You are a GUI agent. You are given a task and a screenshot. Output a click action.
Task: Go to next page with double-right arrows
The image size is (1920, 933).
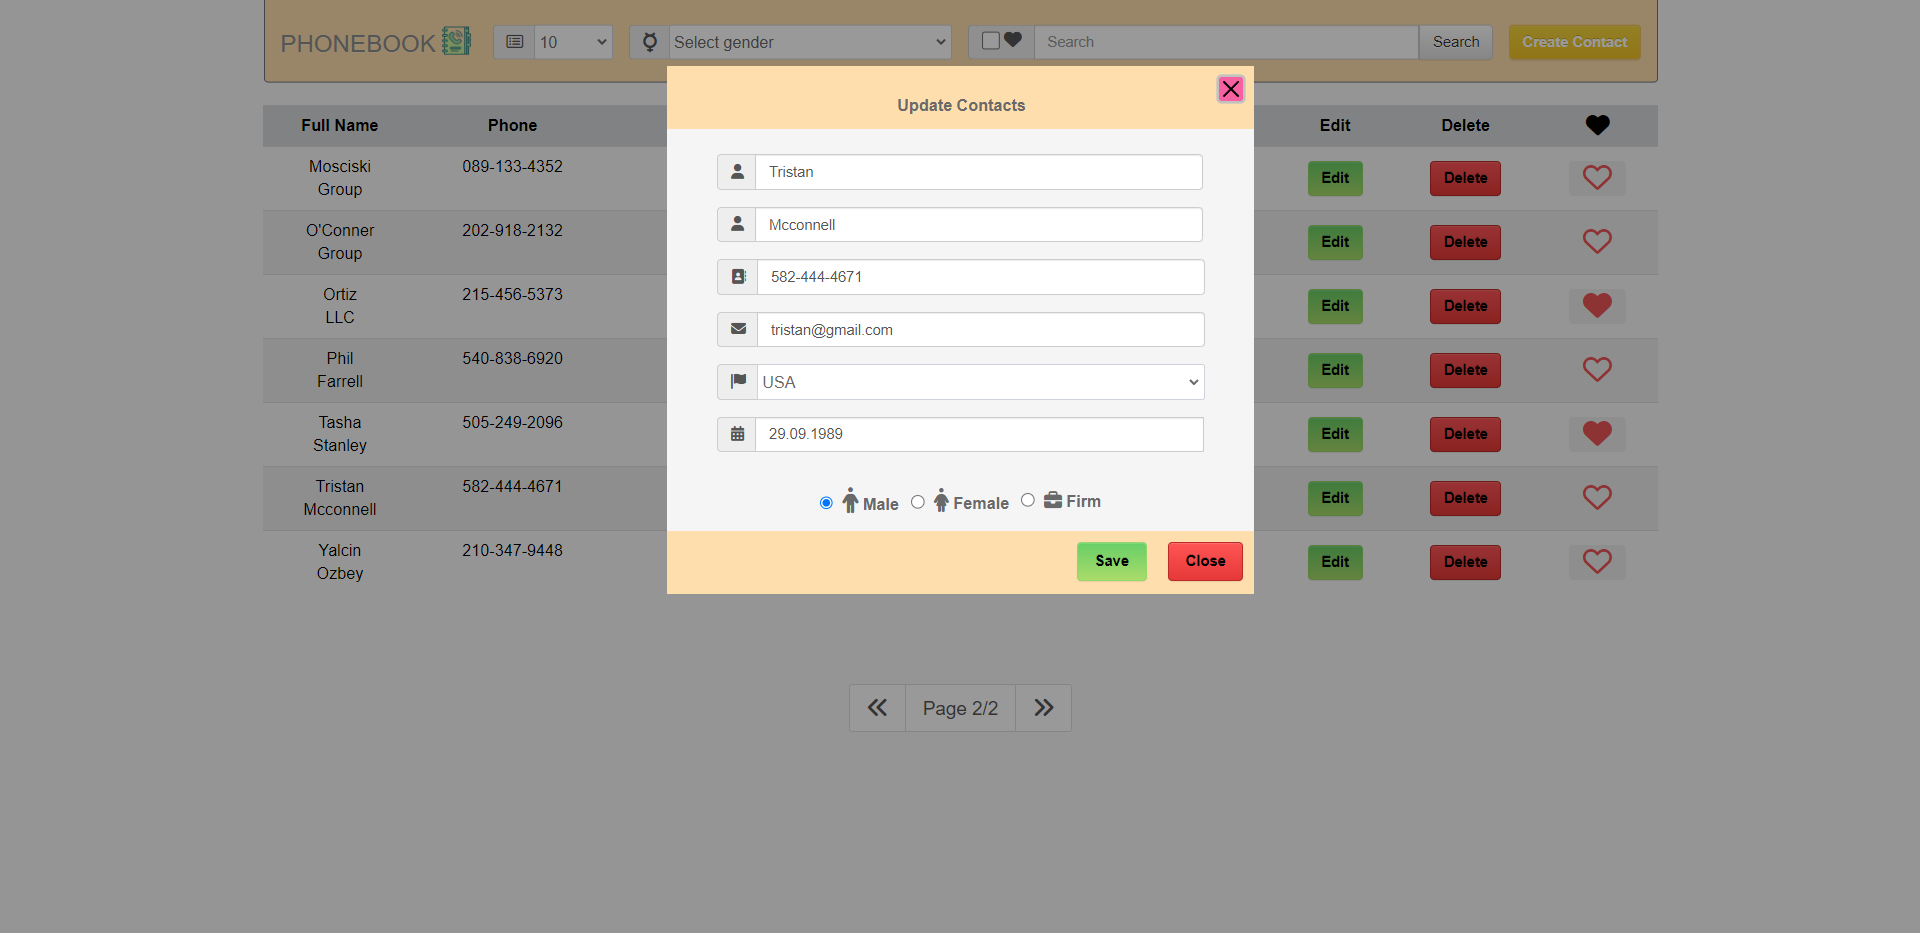pos(1043,708)
